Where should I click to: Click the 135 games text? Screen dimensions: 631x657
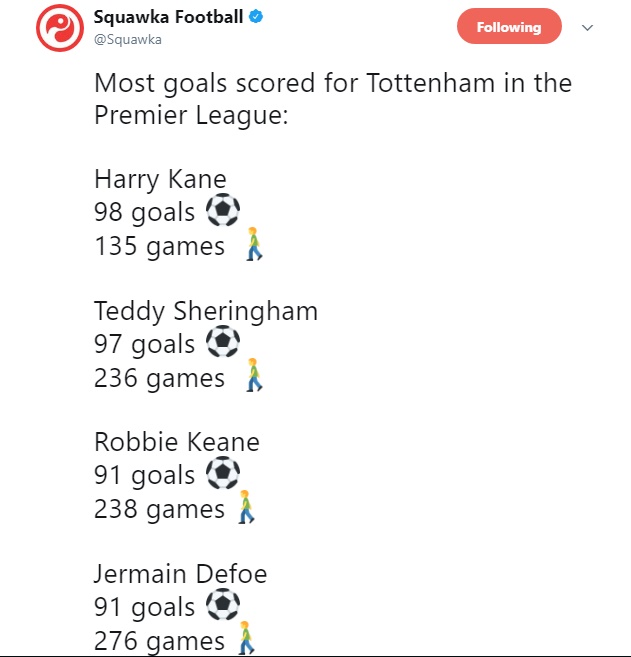tap(159, 246)
